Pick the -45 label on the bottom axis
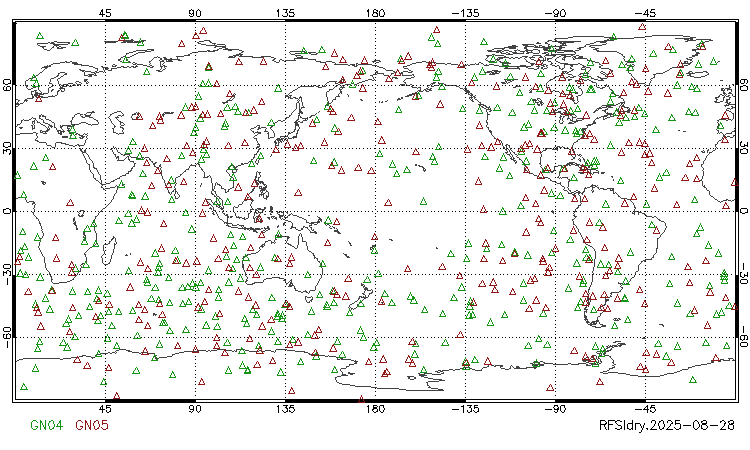Screen dimensions: 750x450 point(645,409)
